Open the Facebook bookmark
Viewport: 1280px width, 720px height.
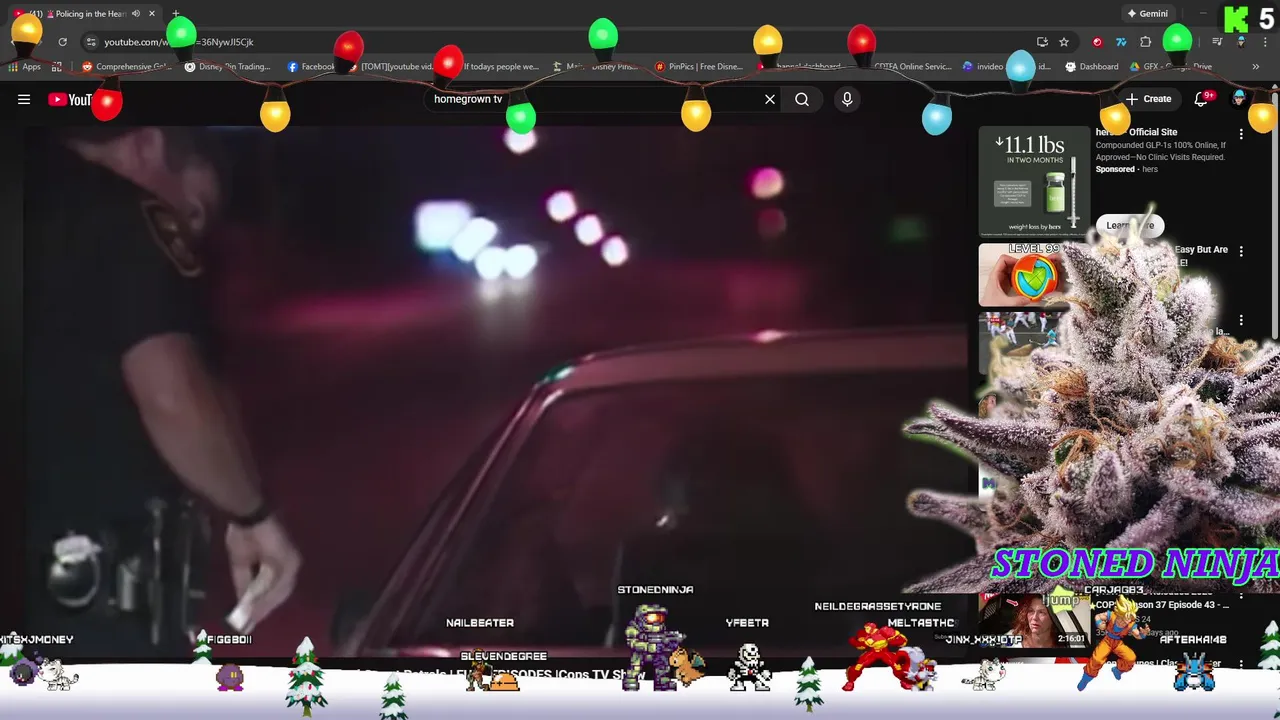point(311,67)
